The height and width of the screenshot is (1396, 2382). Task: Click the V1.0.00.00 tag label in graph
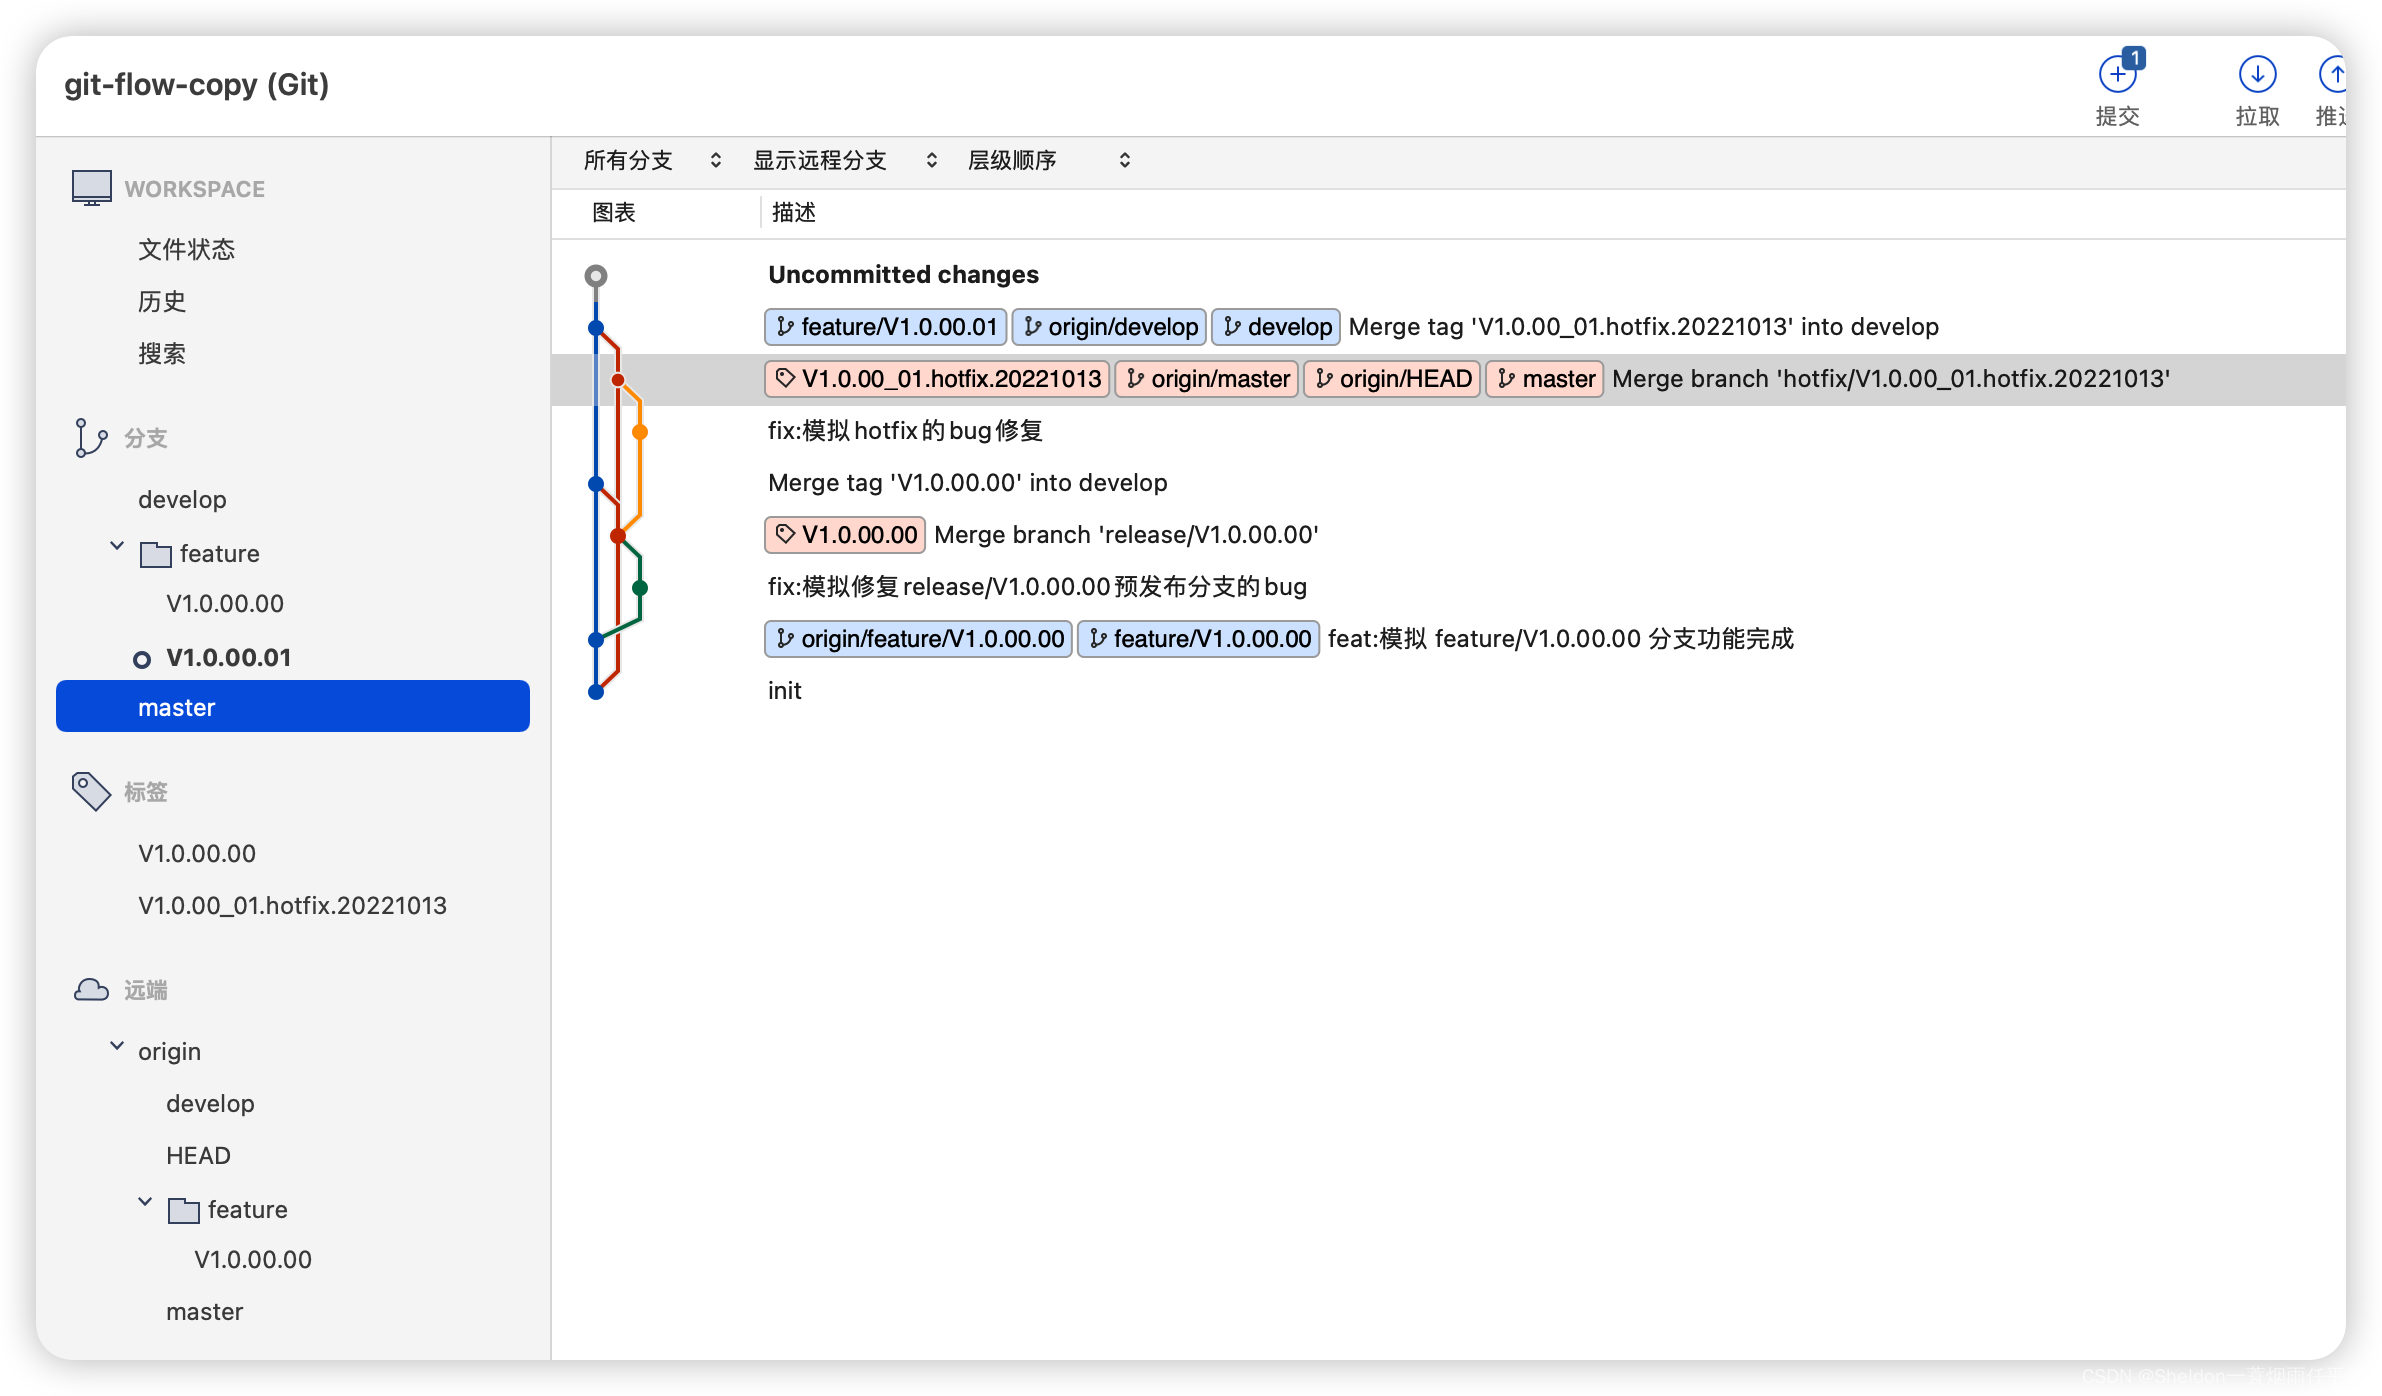(845, 535)
